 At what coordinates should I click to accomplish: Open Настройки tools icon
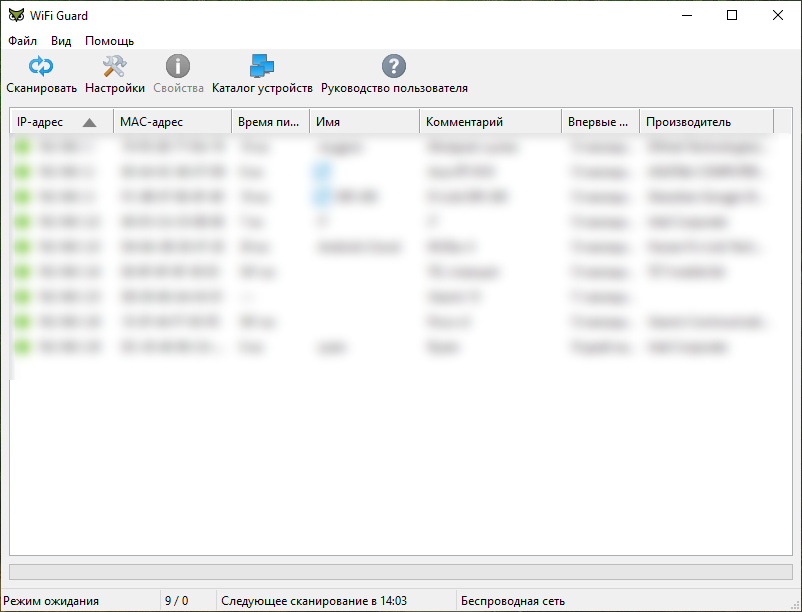(114, 67)
